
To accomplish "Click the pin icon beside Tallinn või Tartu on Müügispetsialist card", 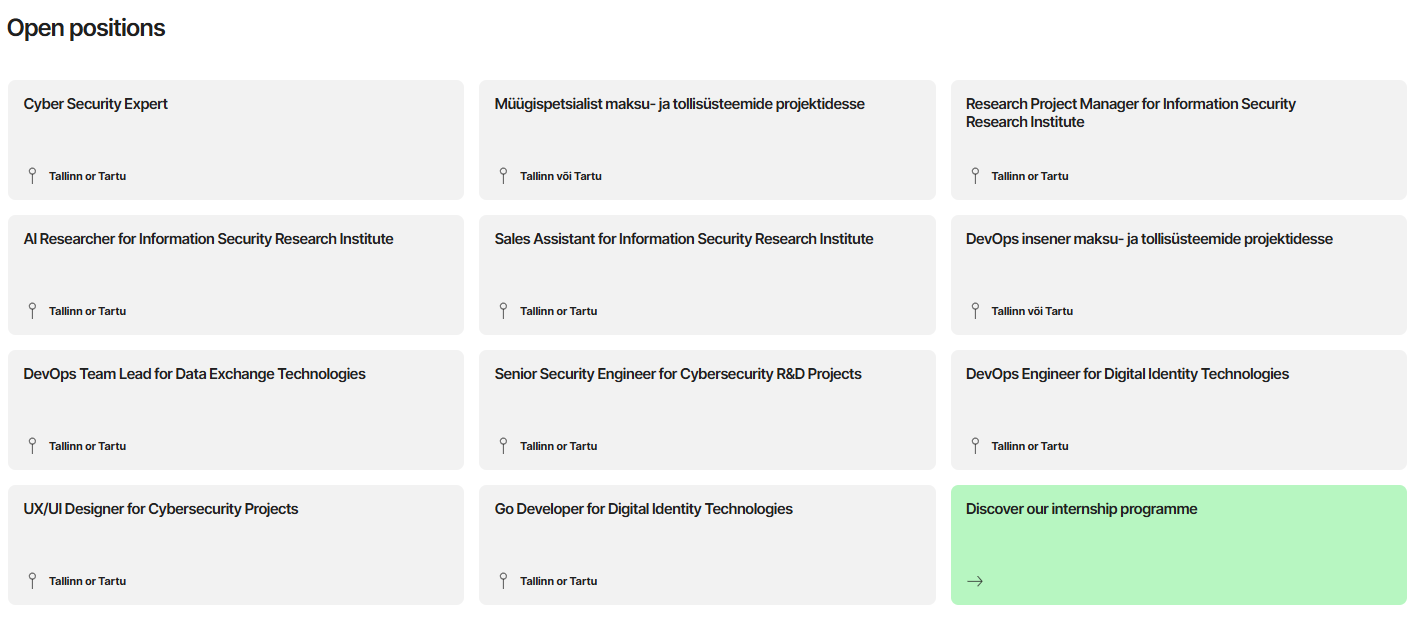I will [504, 175].
